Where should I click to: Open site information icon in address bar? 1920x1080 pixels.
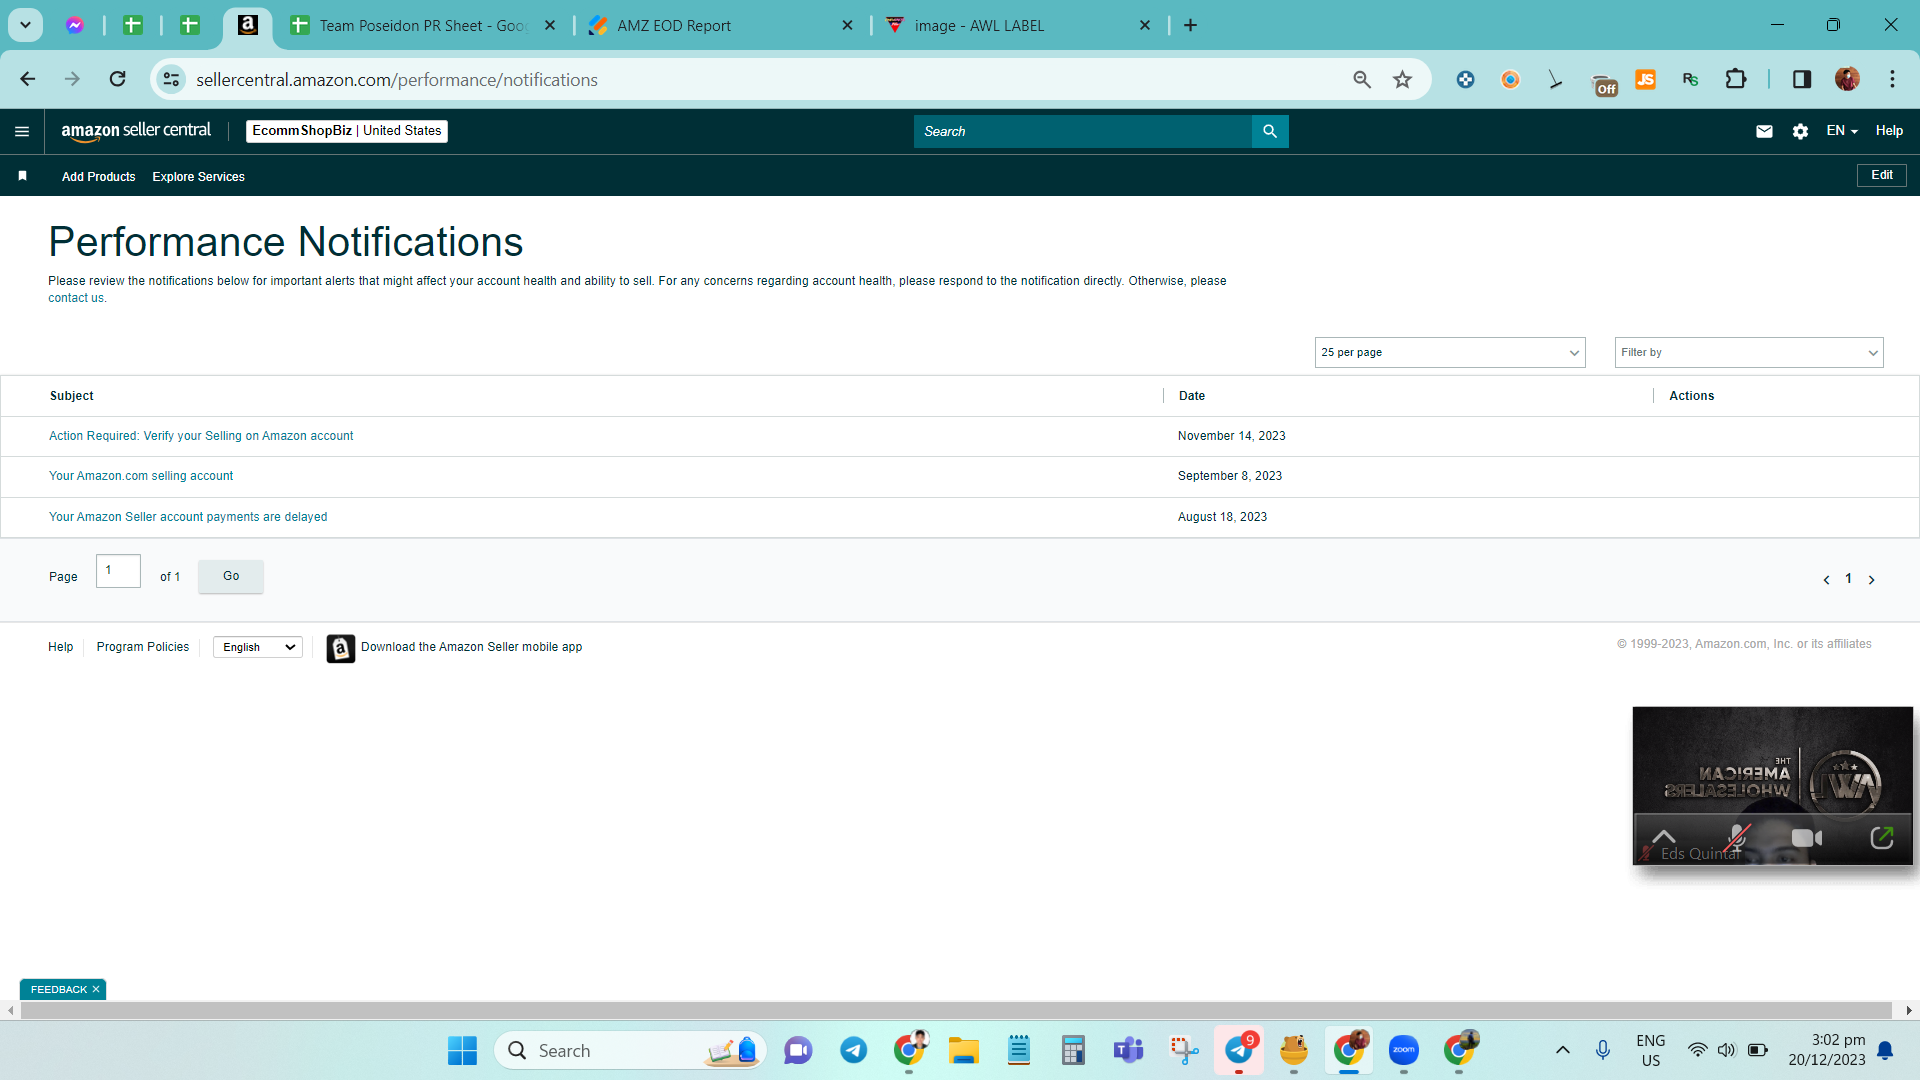(x=172, y=79)
